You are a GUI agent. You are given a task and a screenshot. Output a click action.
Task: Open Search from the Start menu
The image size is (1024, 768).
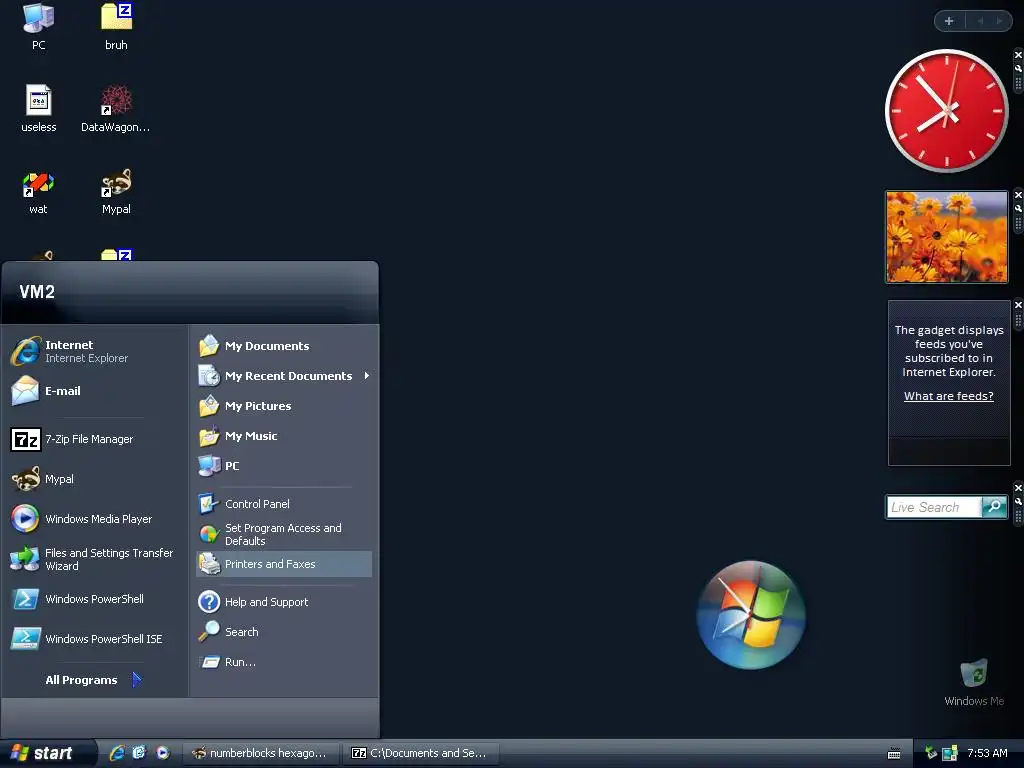283,632
